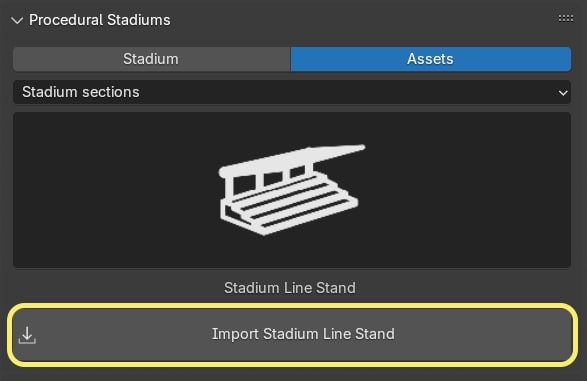Click the stadium stand preview thumbnail
587x381 pixels.
(x=292, y=190)
